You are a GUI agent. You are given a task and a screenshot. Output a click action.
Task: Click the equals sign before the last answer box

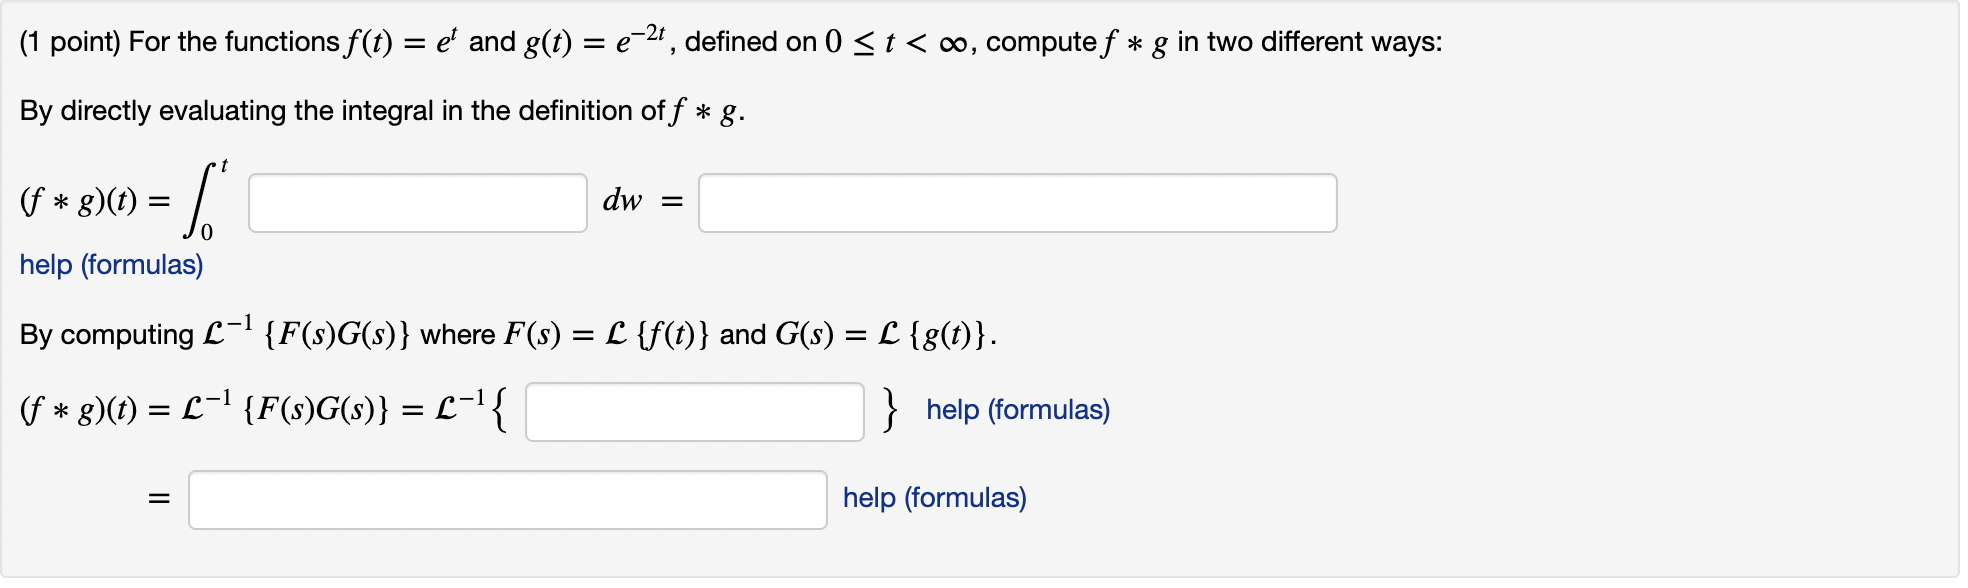(x=159, y=498)
